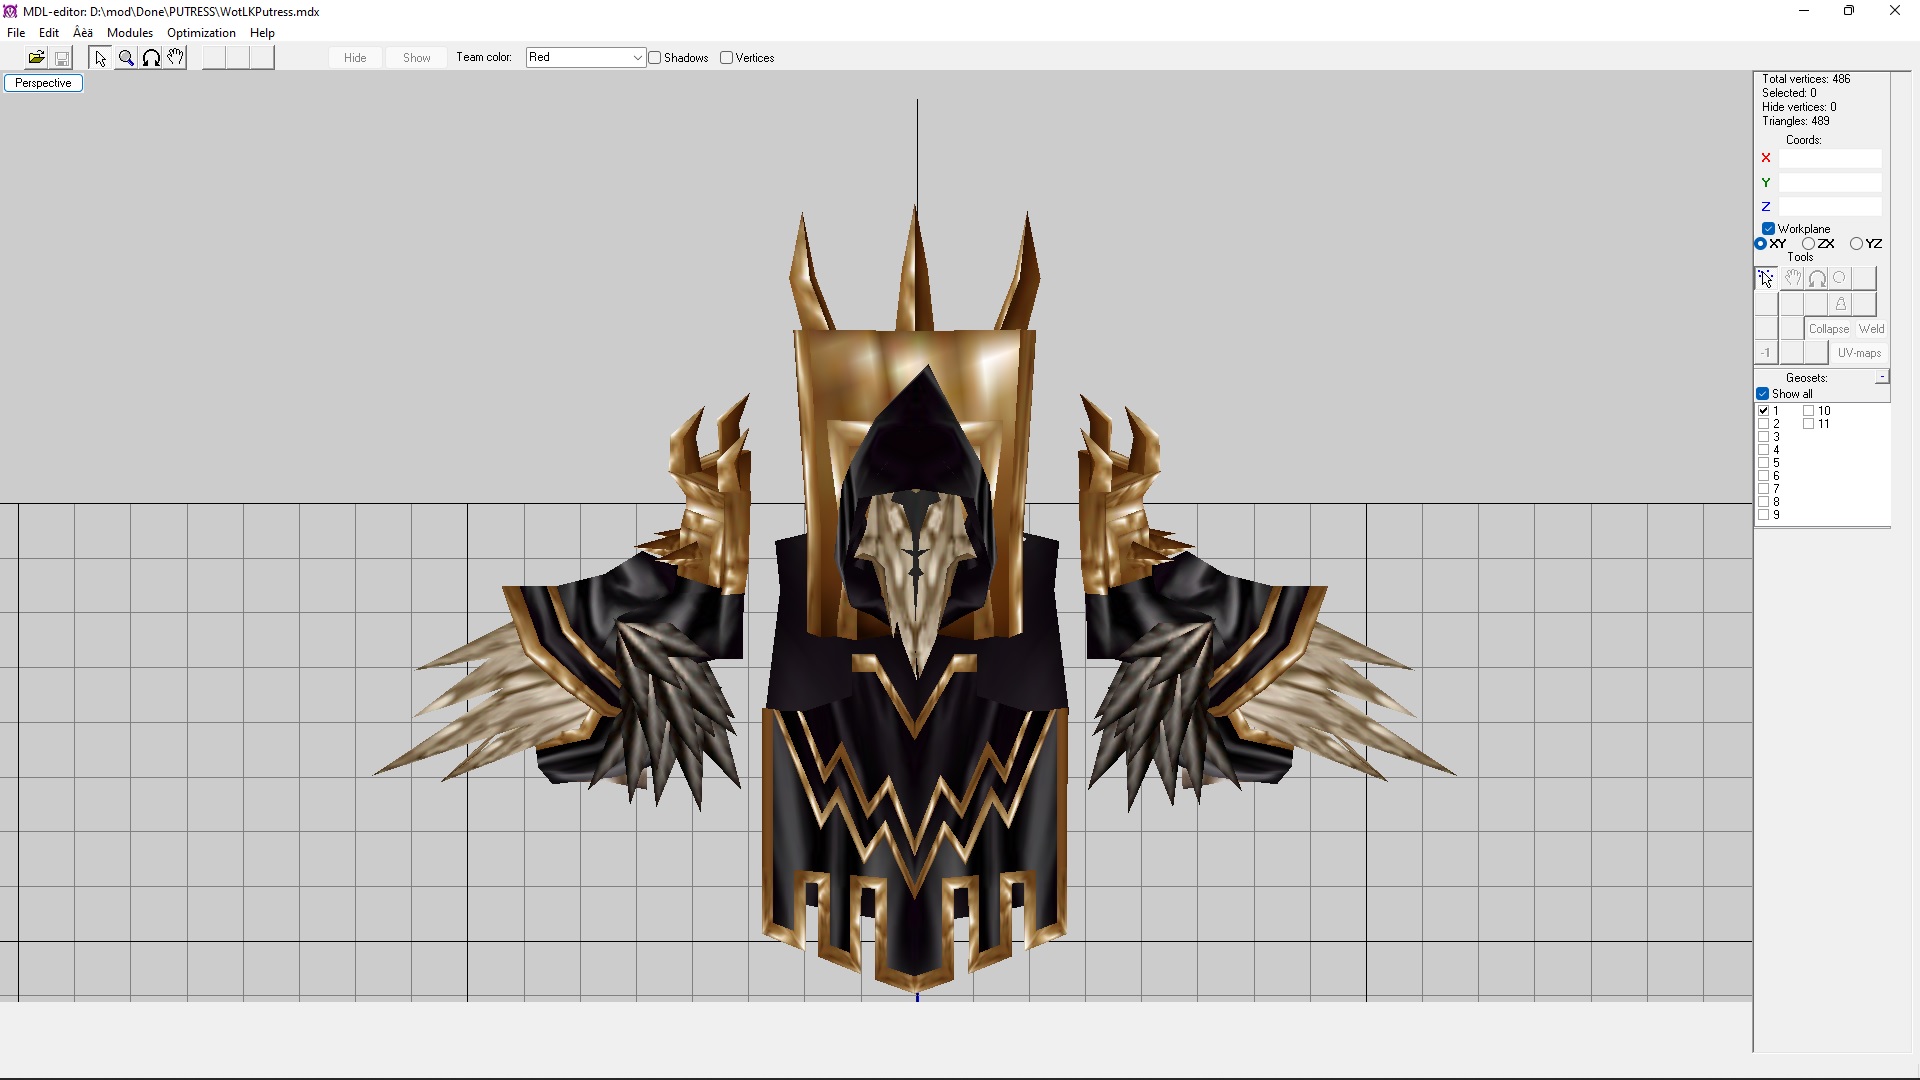Check geoset 5 checkbox

point(1764,463)
